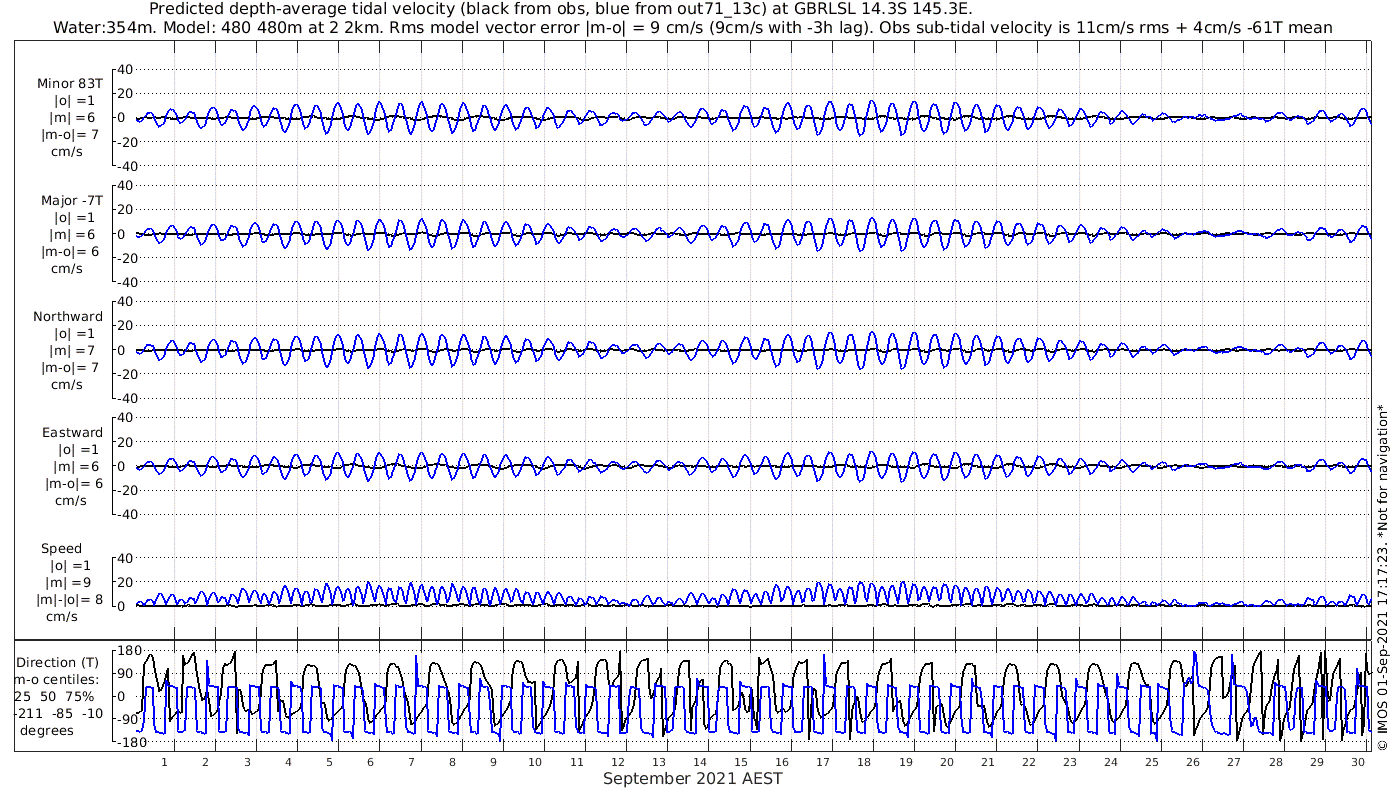
Task: Click the blue Speed curve peak near day 19
Action: 902,583
